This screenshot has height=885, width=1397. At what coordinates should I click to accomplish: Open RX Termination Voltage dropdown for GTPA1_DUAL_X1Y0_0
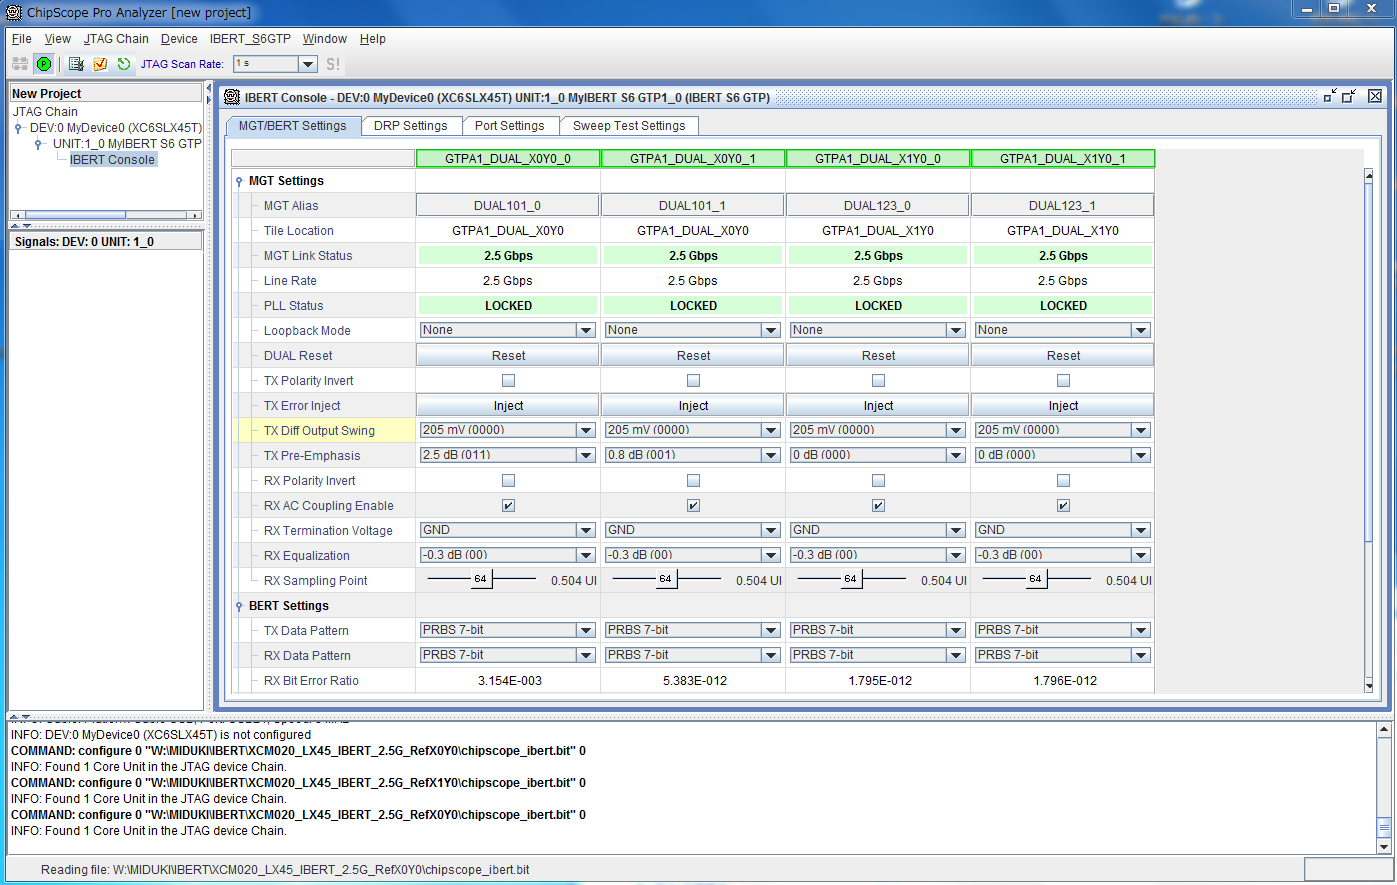[956, 530]
